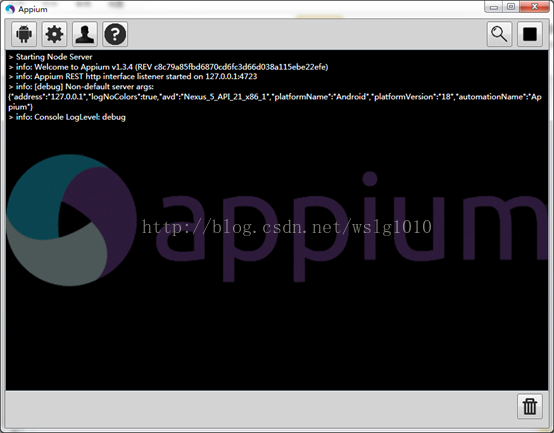Image resolution: width=554 pixels, height=433 pixels.
Task: Launch the Inspector magnifying glass
Action: tap(499, 34)
